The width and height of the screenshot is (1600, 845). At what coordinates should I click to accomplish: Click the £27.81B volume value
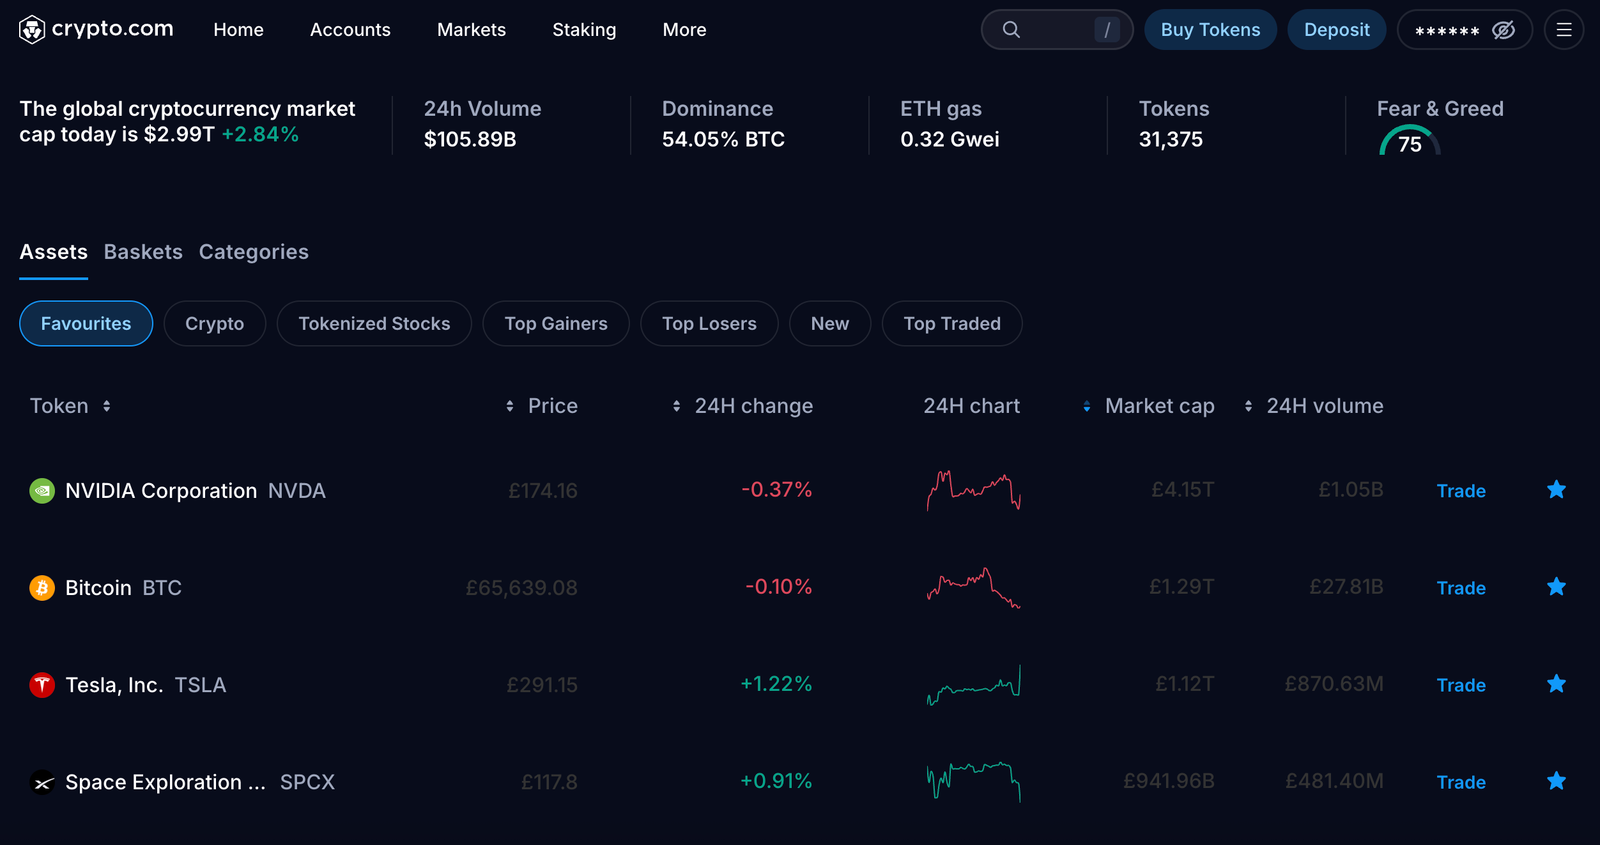(x=1347, y=587)
